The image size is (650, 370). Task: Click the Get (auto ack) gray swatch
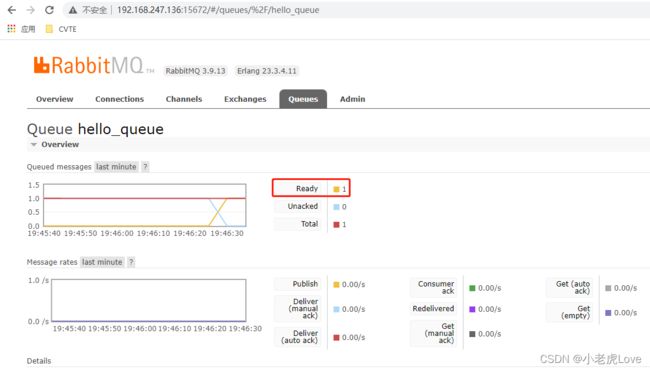point(608,288)
